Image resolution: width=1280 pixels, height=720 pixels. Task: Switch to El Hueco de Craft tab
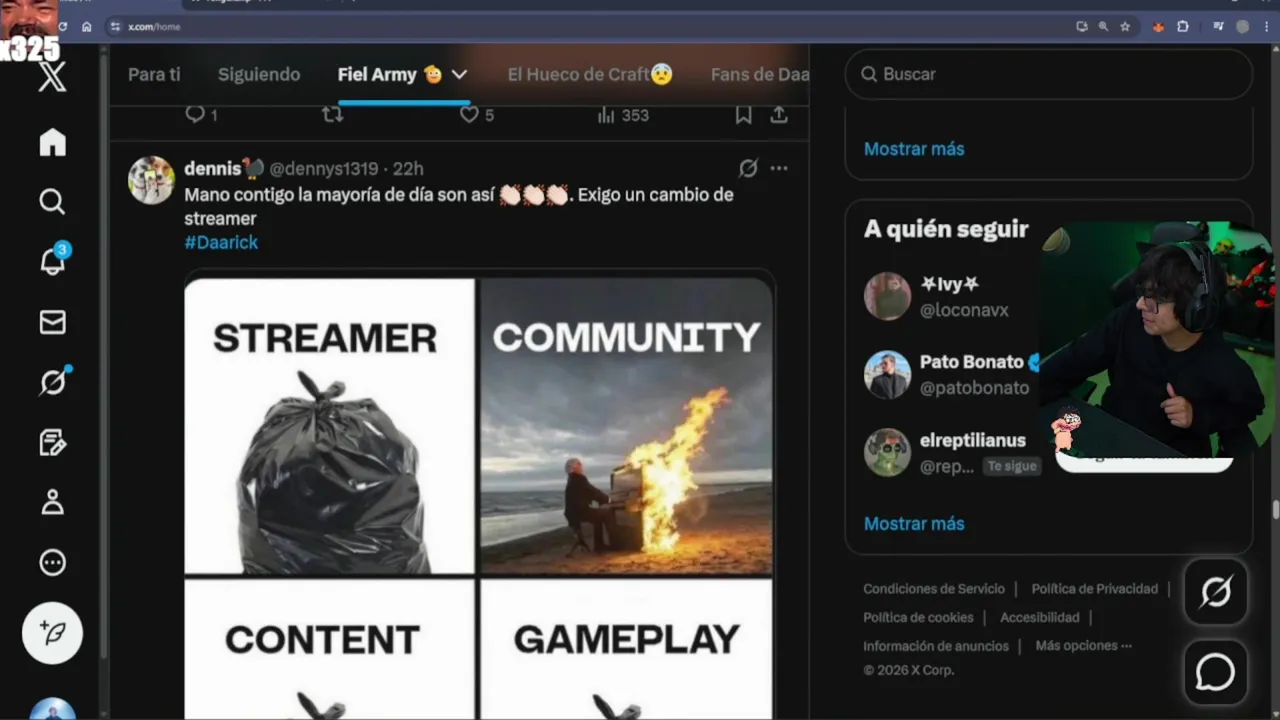[x=590, y=74]
